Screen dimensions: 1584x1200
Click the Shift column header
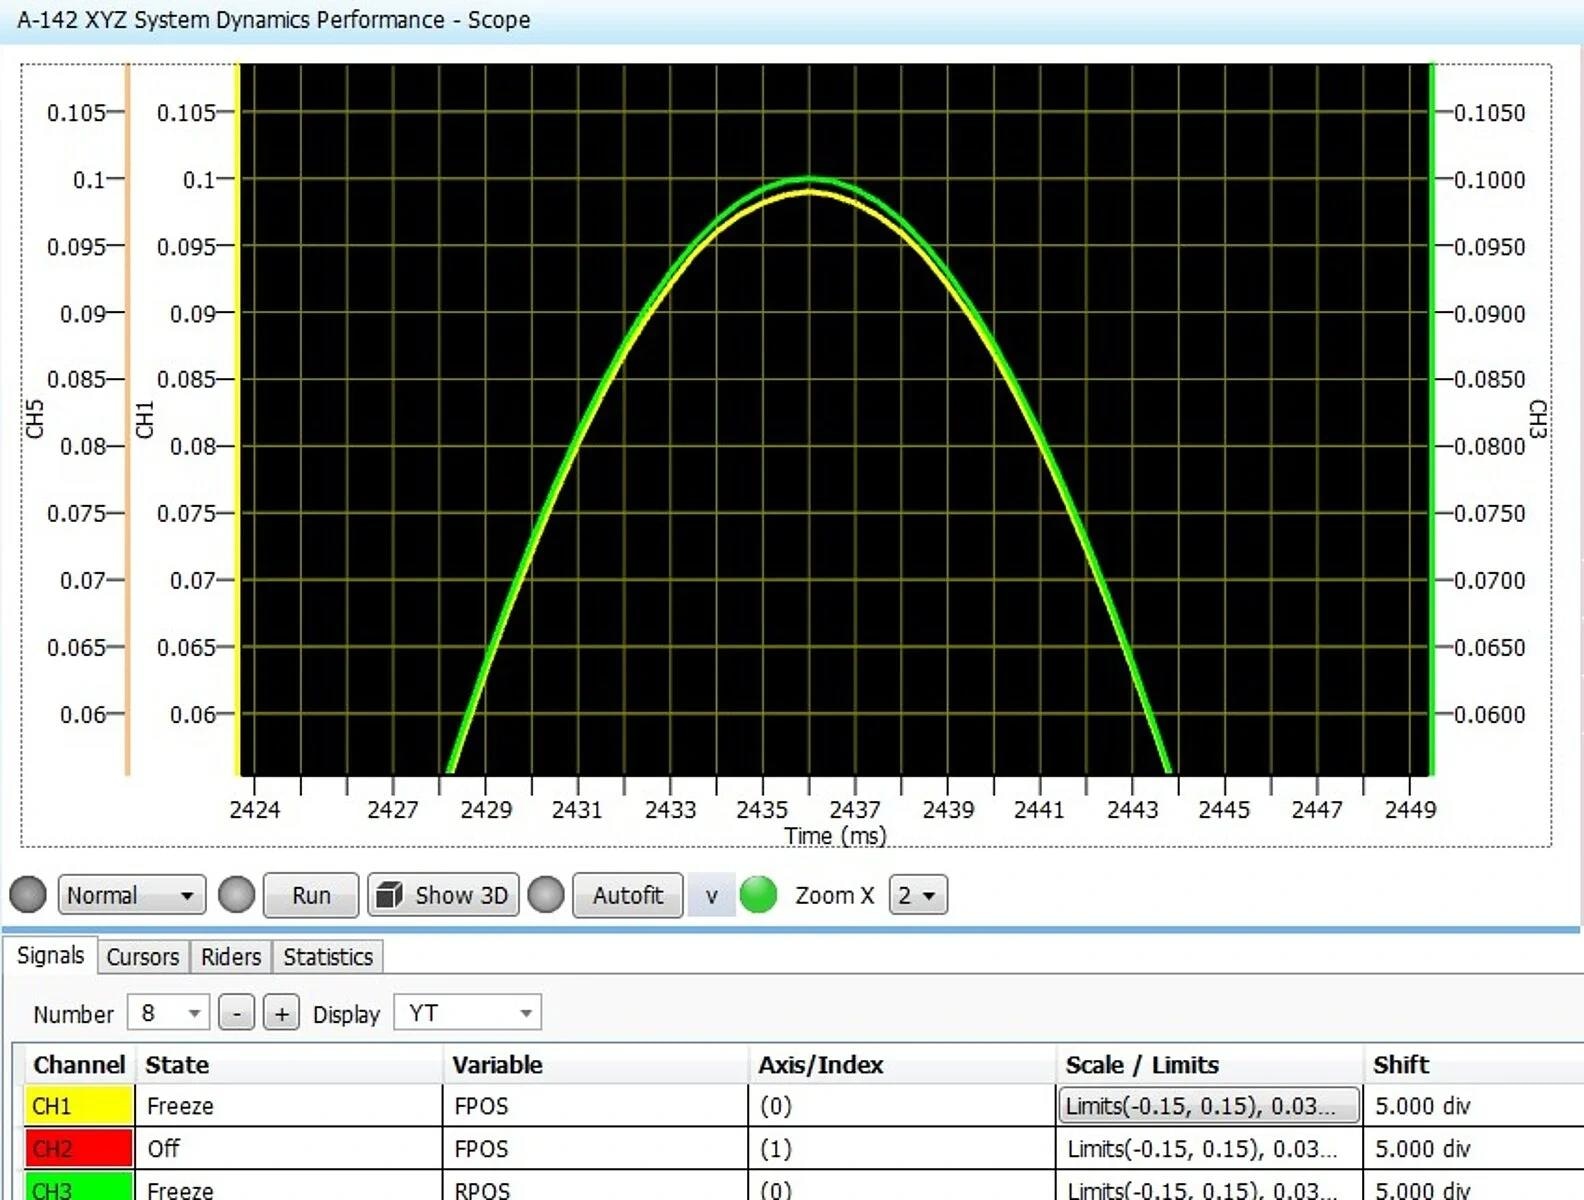tap(1474, 1064)
